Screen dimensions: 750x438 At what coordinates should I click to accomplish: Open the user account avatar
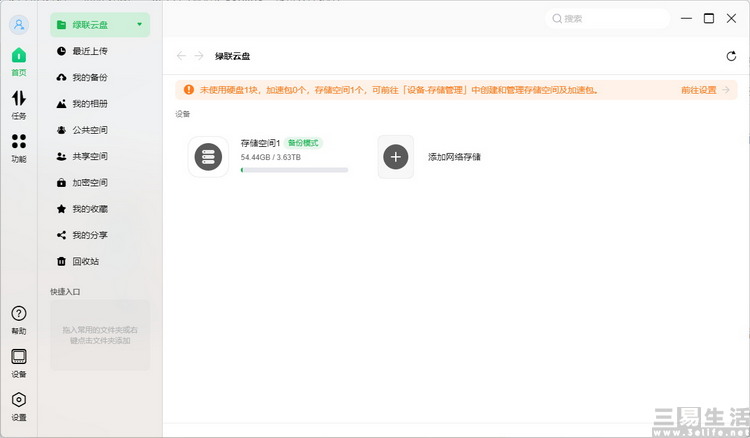coord(19,24)
